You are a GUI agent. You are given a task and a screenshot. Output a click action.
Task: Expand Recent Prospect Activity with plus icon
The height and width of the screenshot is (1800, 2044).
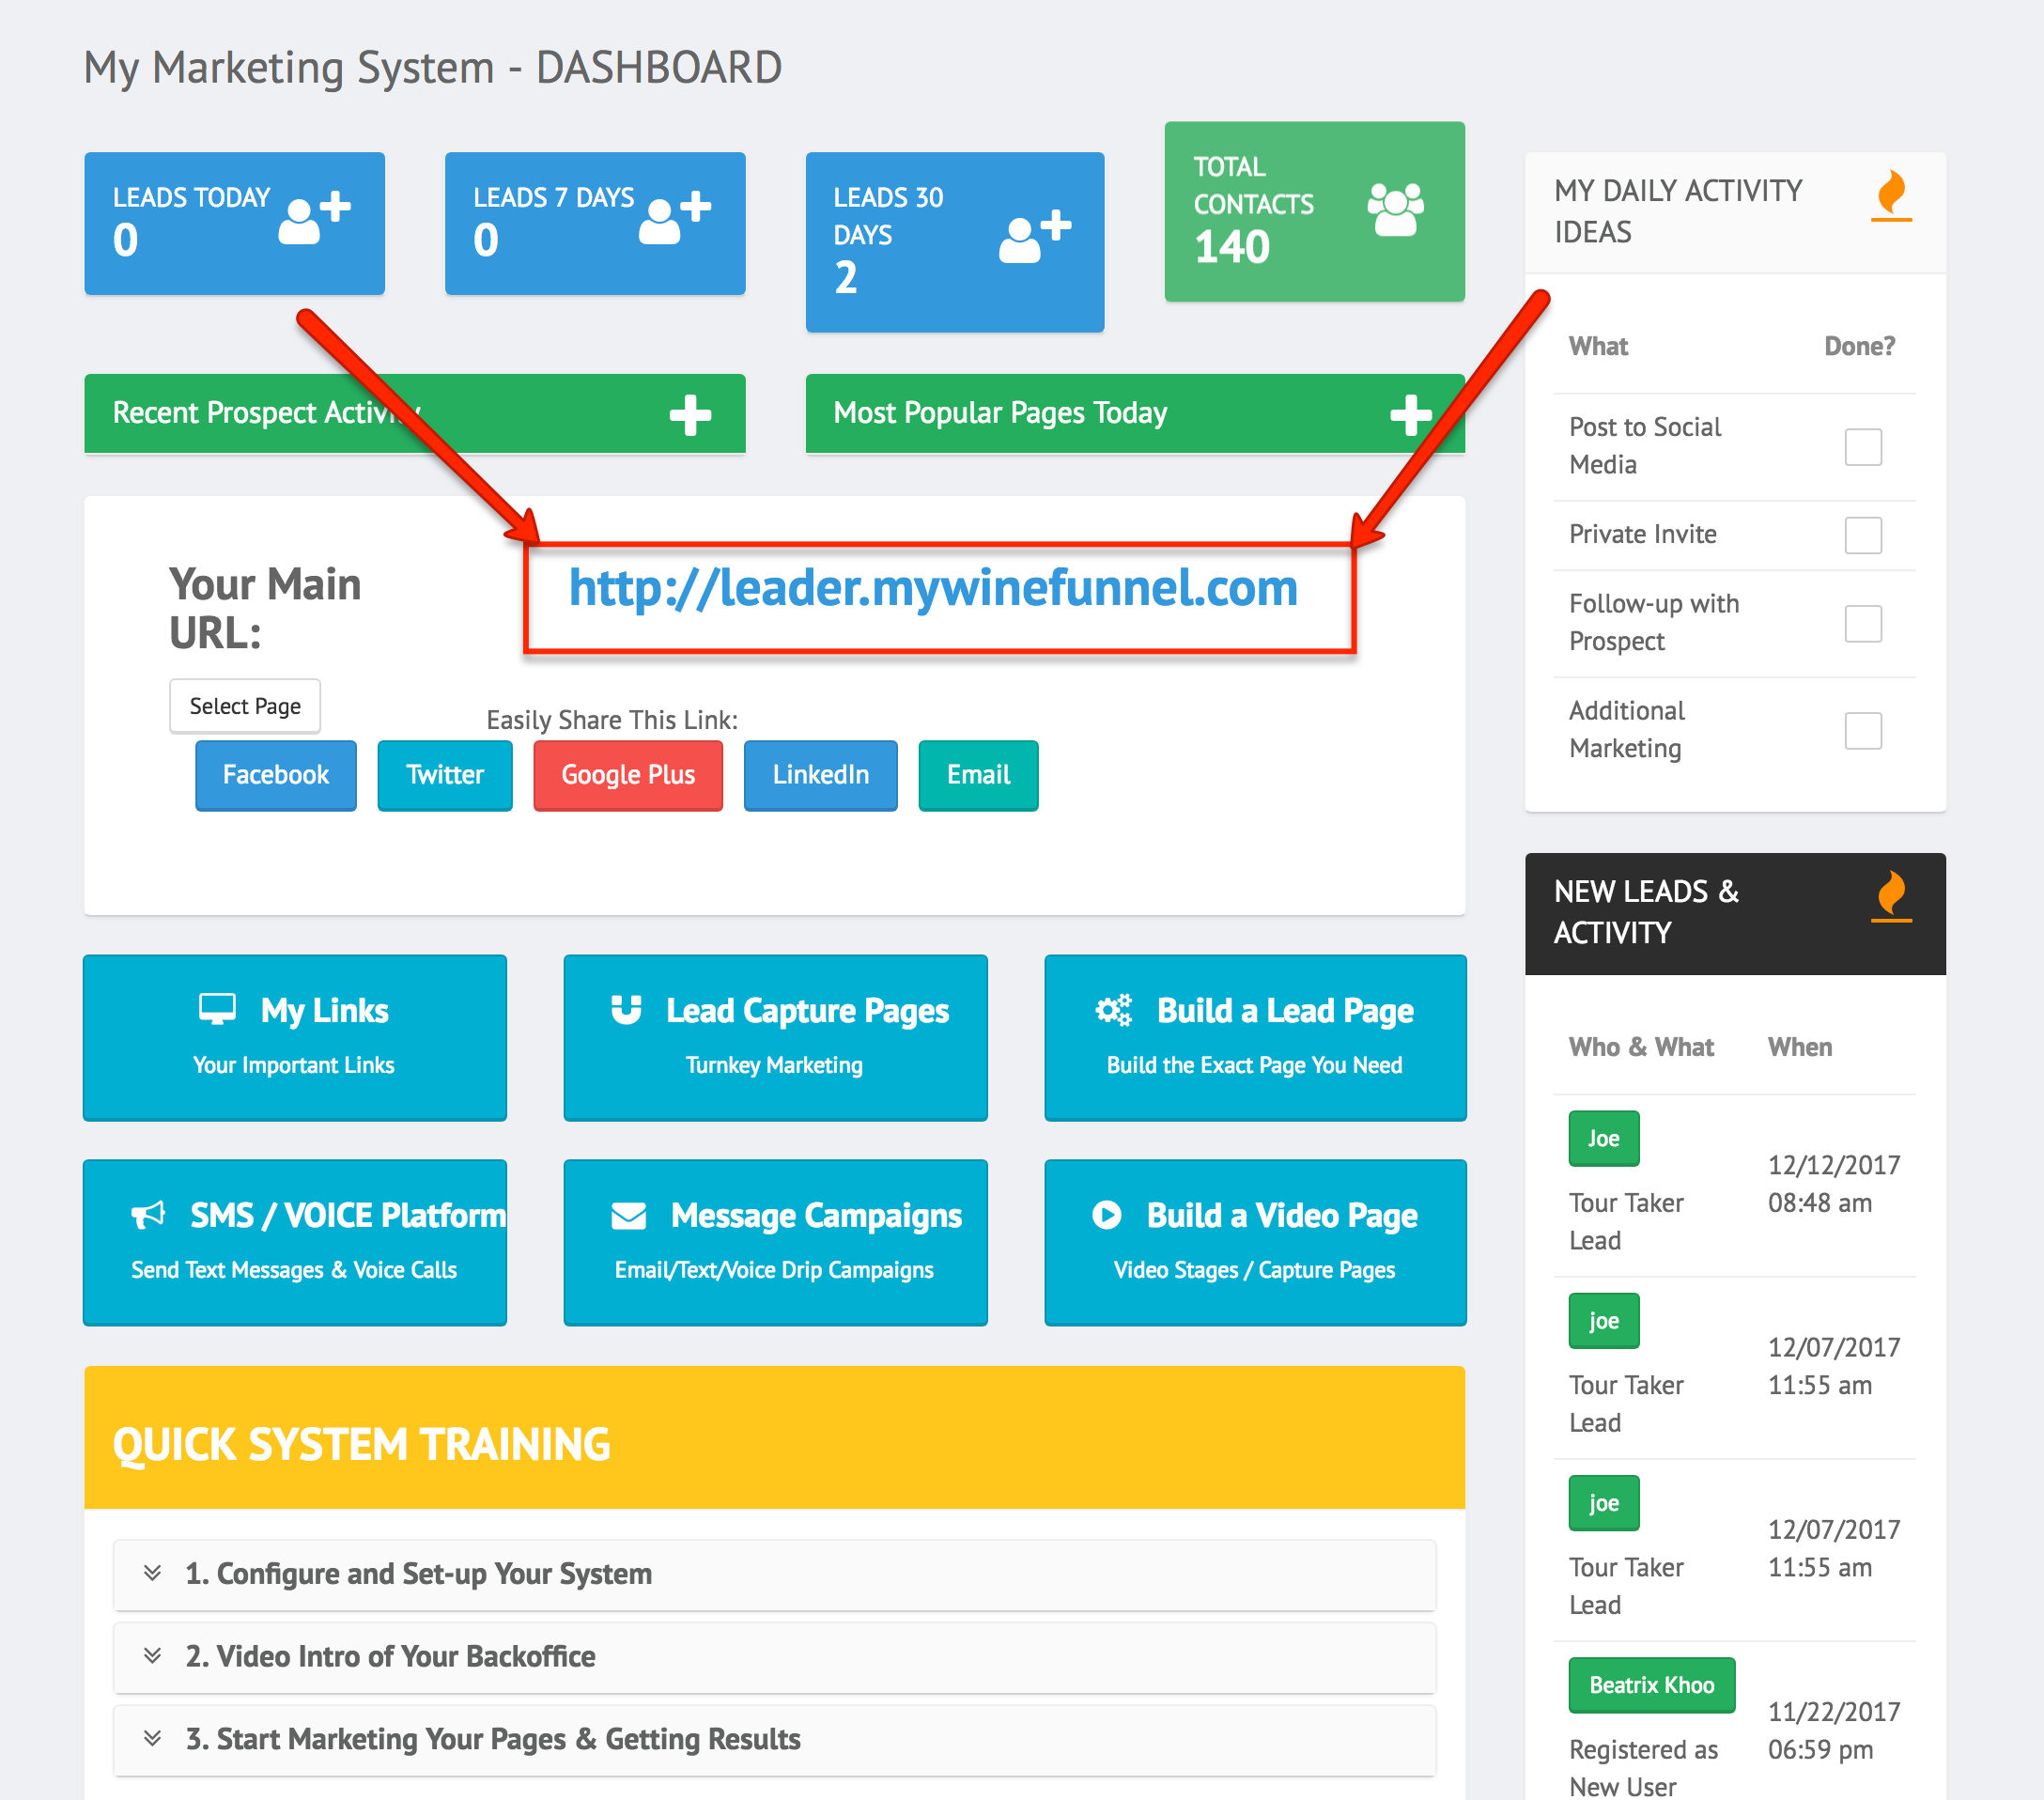pos(690,414)
